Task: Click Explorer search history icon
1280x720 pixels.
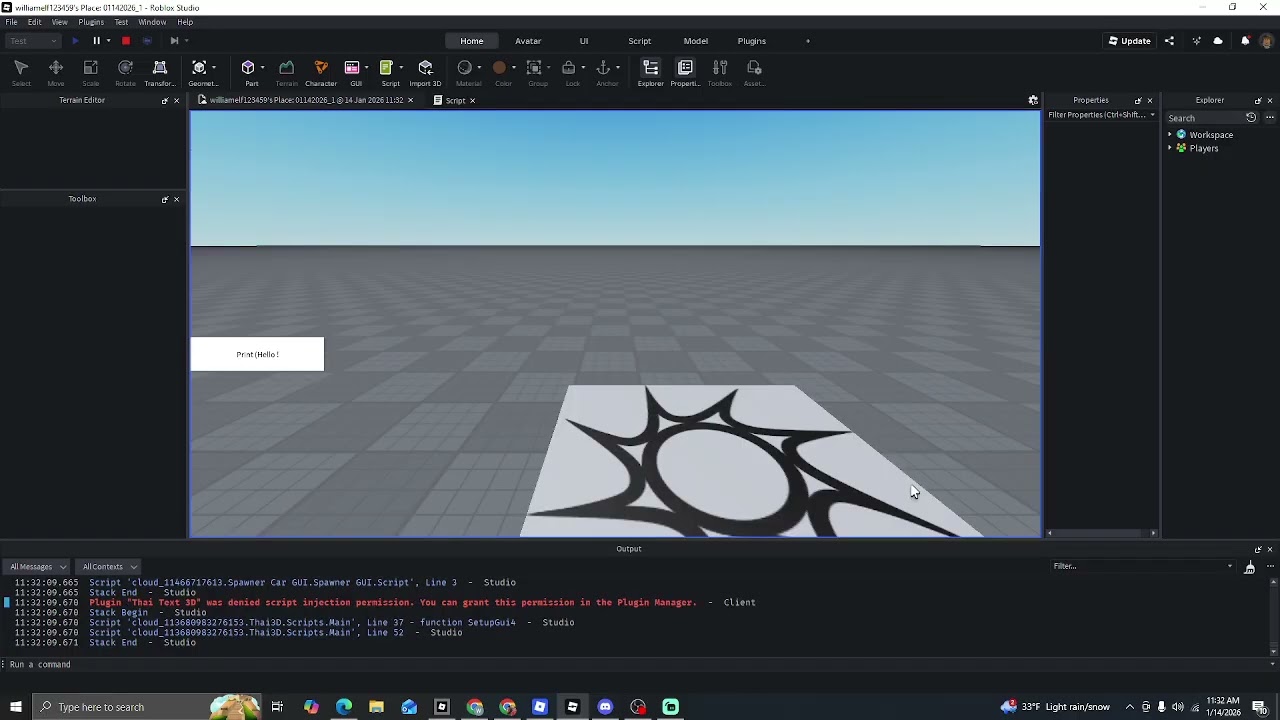Action: (1251, 118)
